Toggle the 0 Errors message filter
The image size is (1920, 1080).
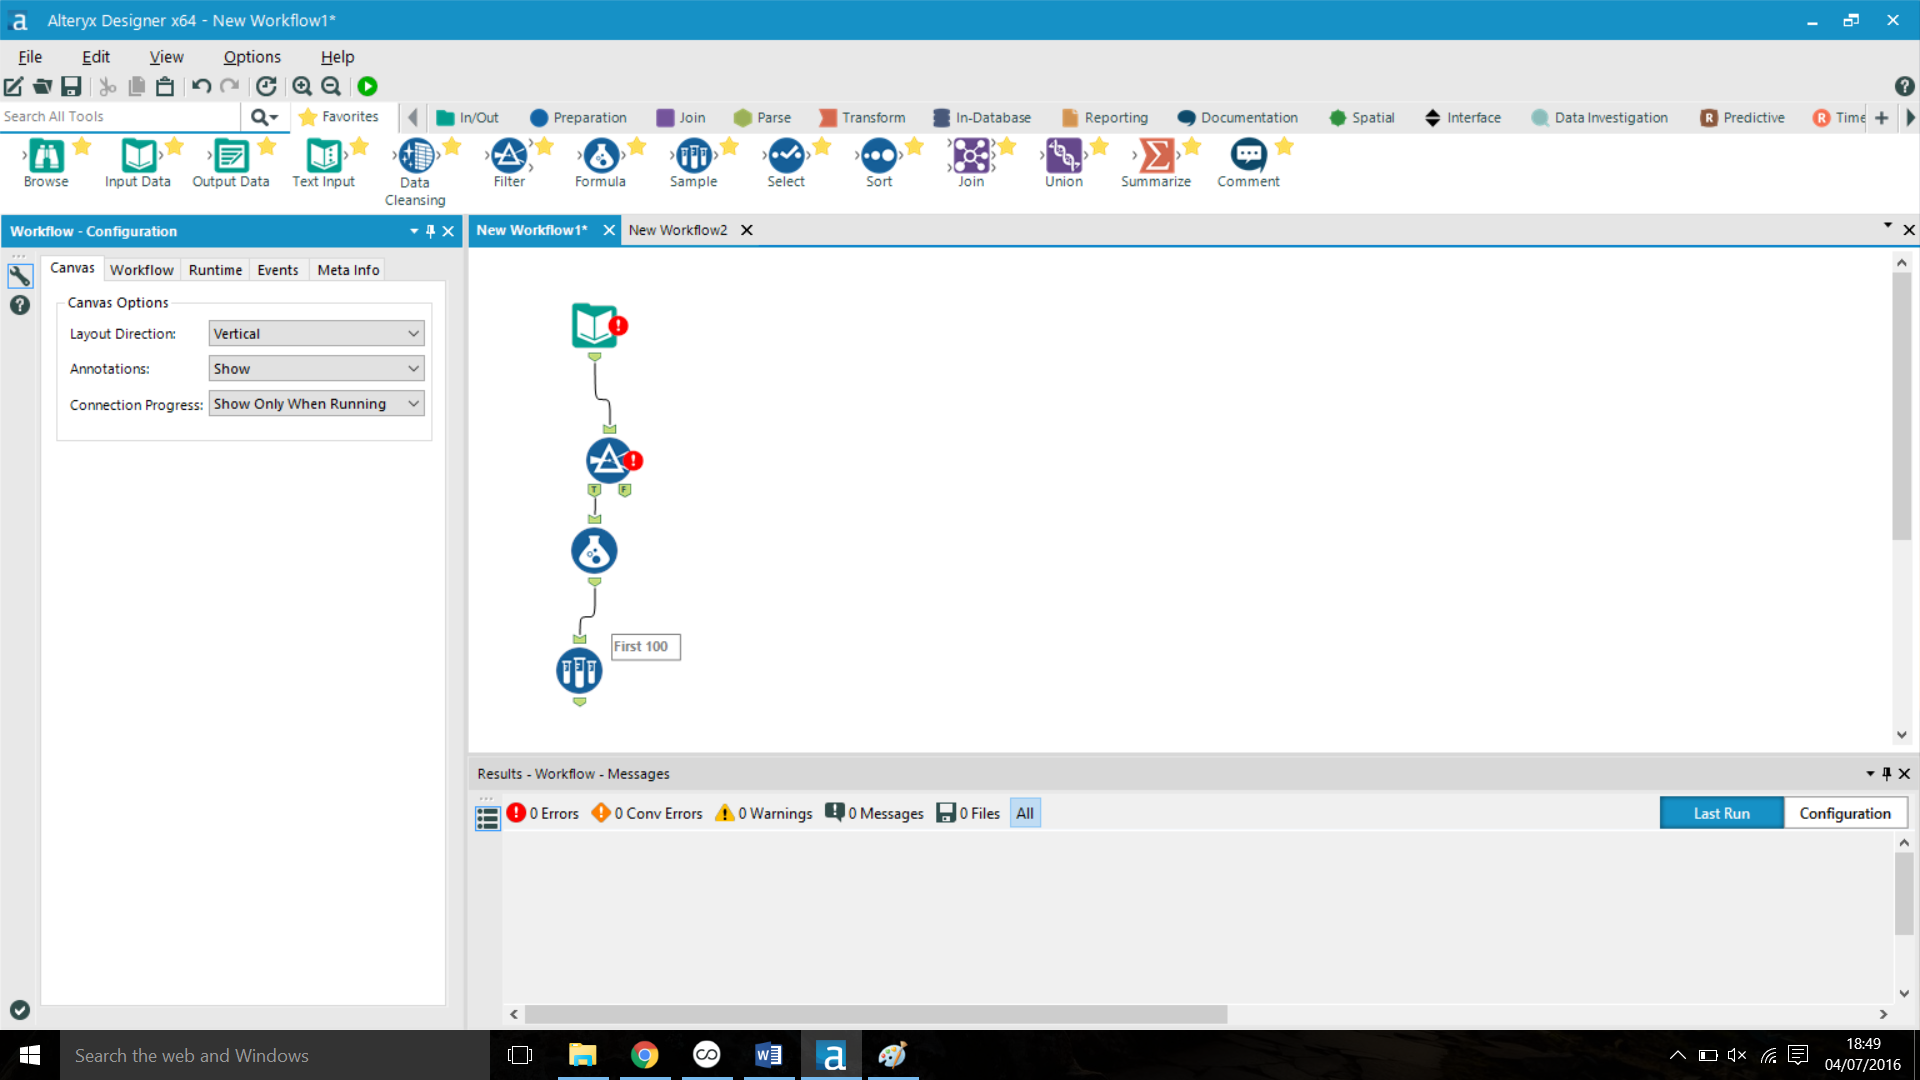pos(543,813)
